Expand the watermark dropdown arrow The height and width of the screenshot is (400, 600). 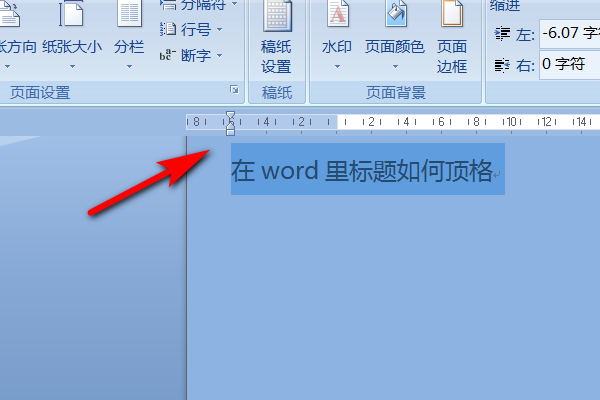point(337,67)
